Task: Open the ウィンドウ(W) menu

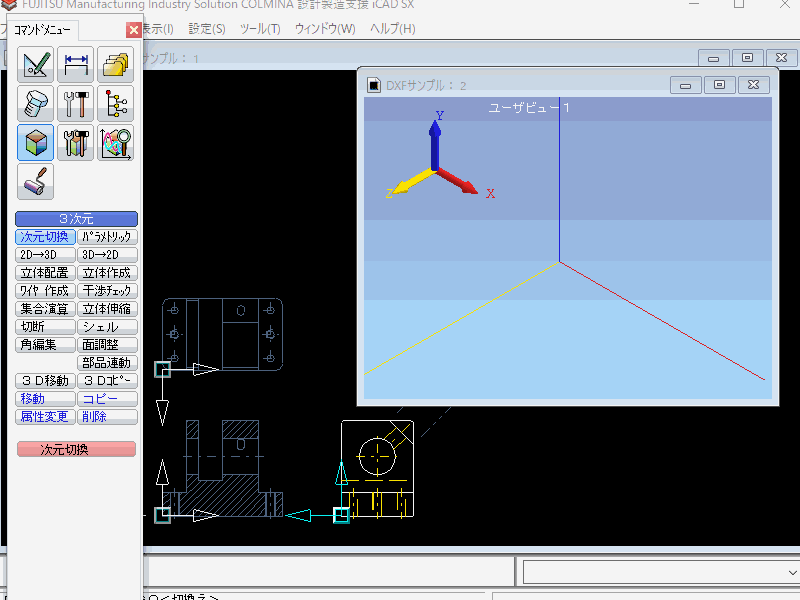Action: pyautogui.click(x=324, y=29)
